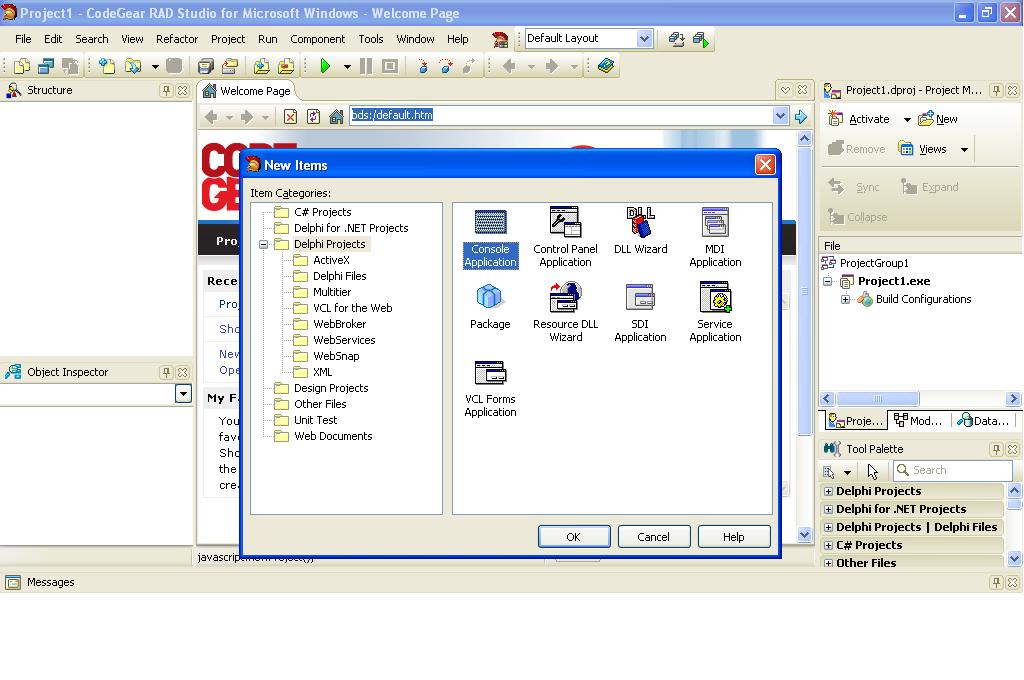Choose the Resource DLL Wizard icon
1024x680 pixels.
point(565,297)
